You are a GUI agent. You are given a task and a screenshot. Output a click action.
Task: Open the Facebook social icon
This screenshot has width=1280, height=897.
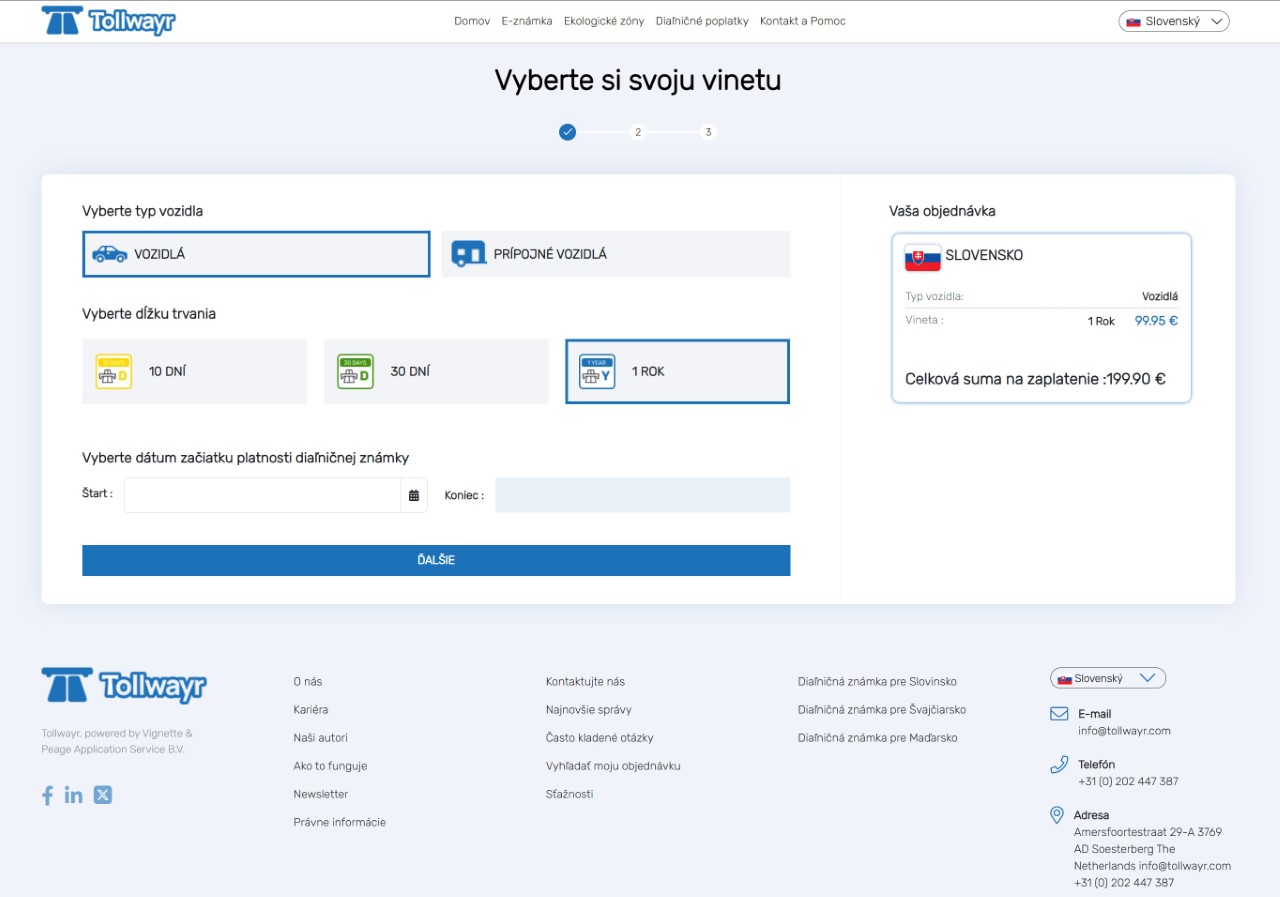pos(47,795)
